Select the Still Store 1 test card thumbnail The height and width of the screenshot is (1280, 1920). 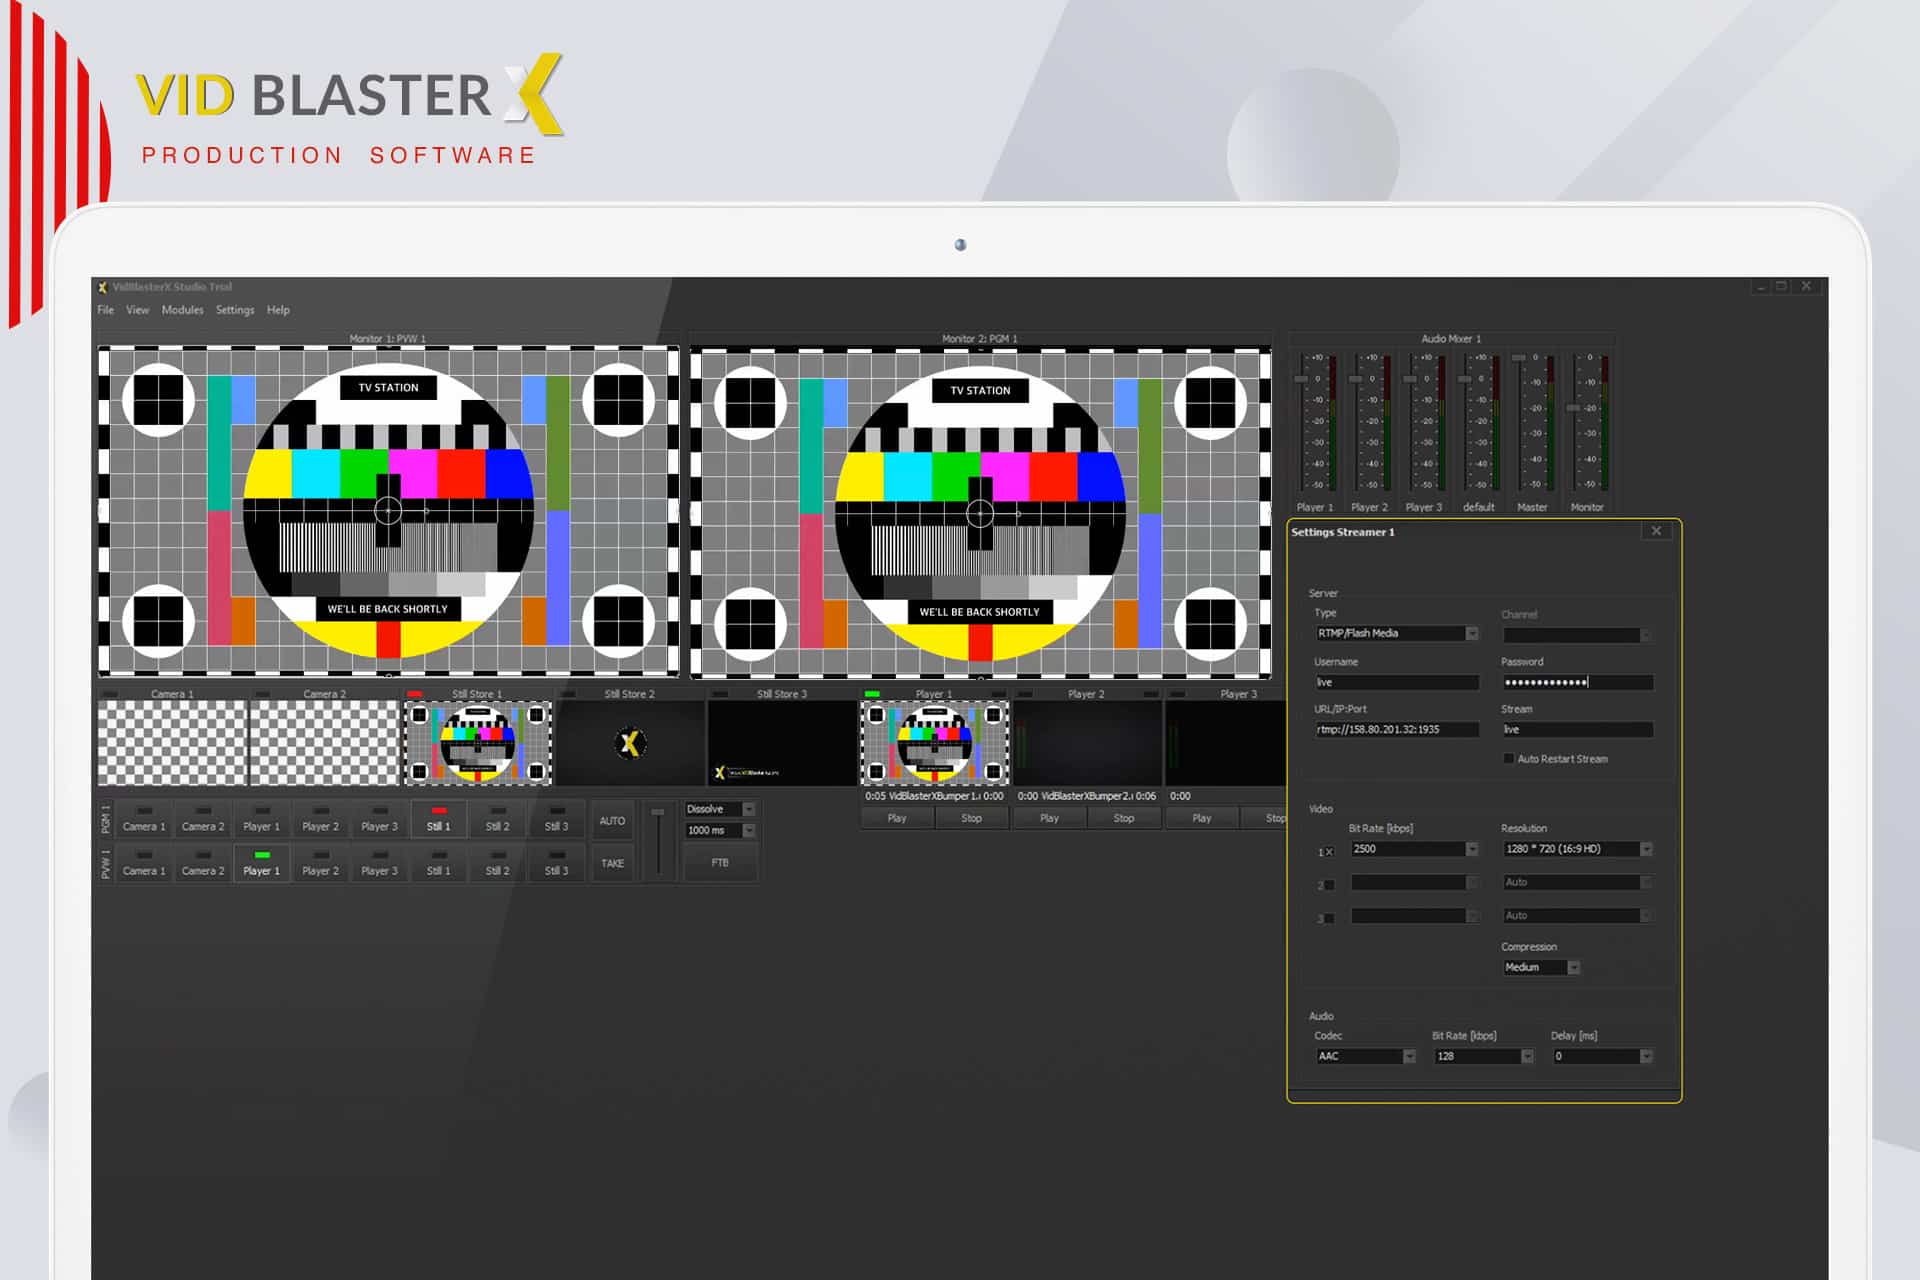(x=477, y=742)
